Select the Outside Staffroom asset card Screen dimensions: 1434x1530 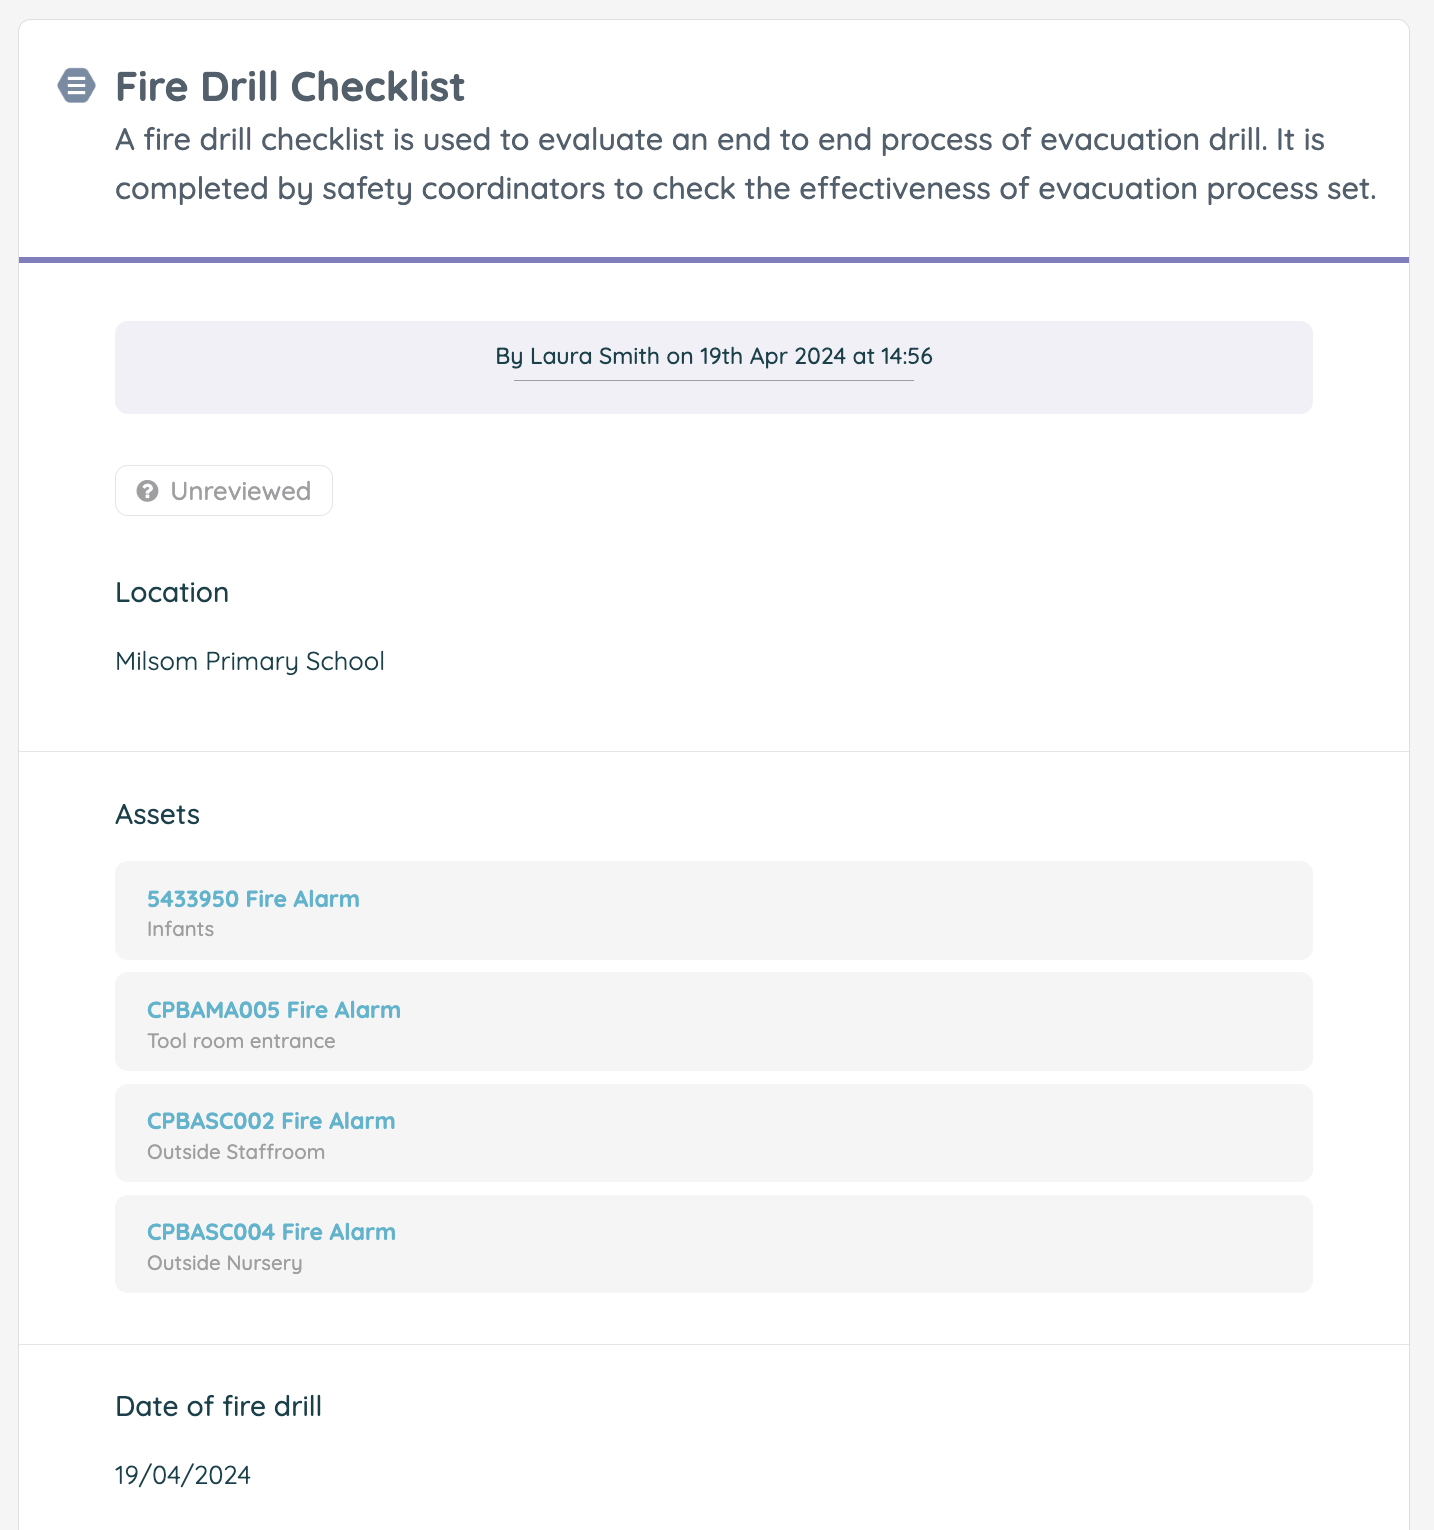tap(714, 1133)
